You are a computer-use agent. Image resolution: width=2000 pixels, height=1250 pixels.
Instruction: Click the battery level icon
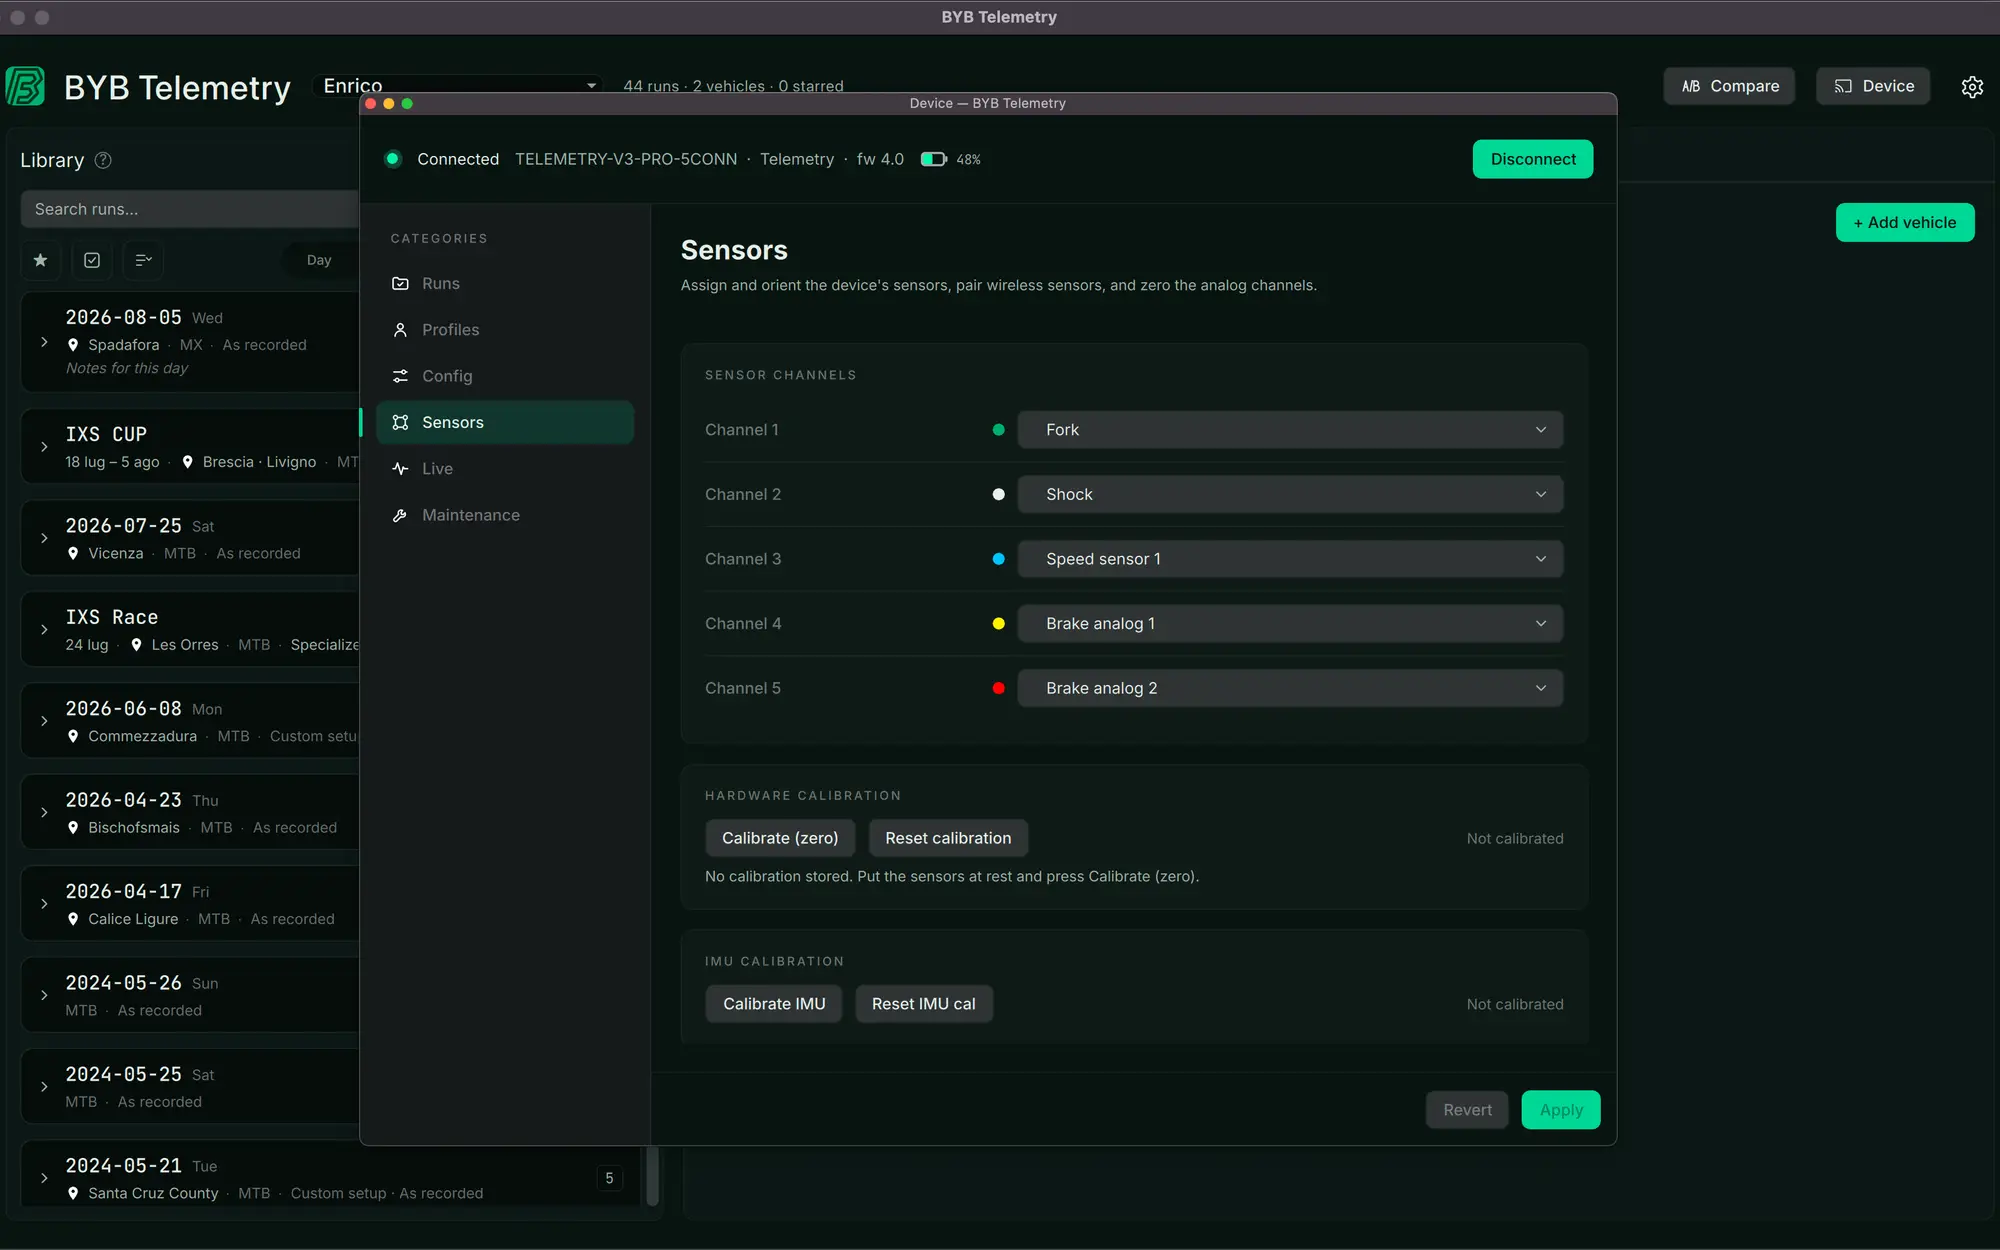tap(933, 159)
